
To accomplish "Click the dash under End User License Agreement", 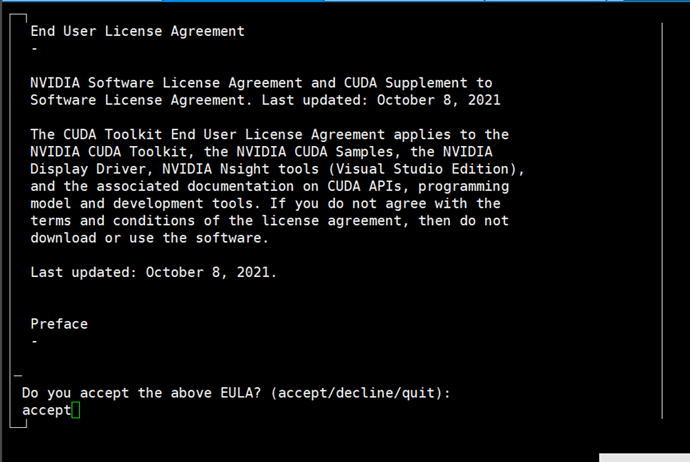I will click(35, 48).
